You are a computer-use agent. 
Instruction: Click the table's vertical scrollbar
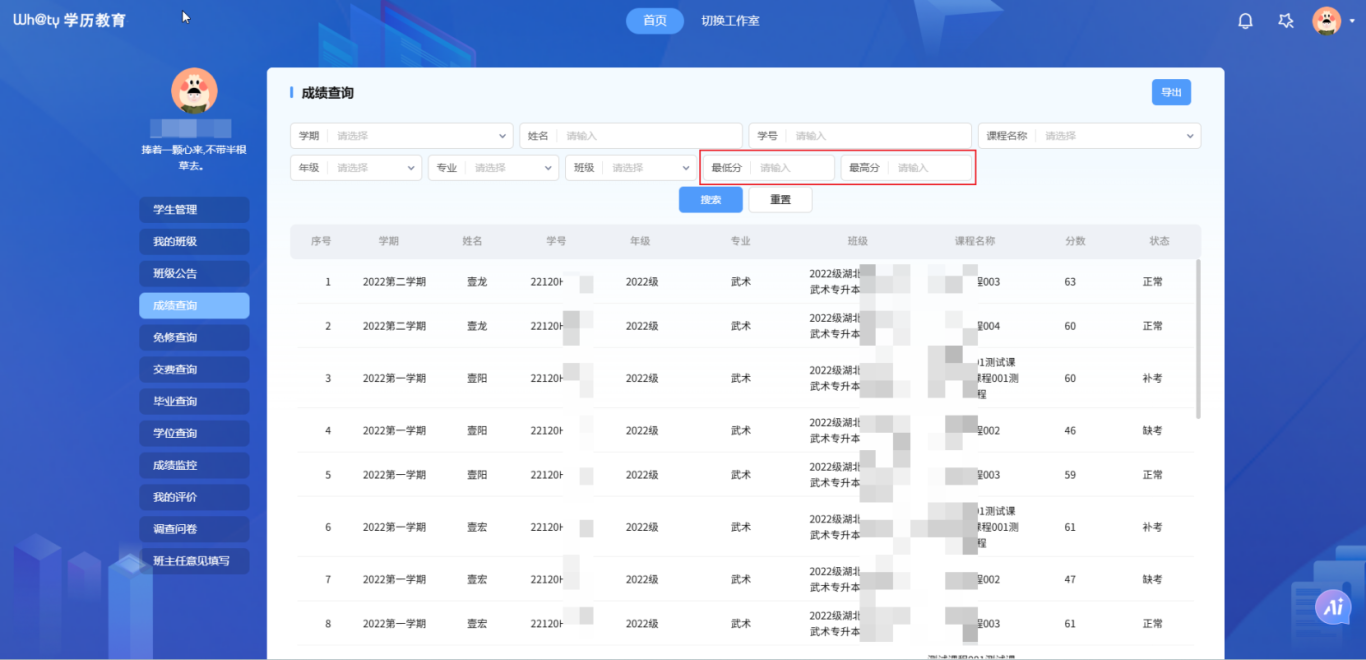(x=1198, y=338)
